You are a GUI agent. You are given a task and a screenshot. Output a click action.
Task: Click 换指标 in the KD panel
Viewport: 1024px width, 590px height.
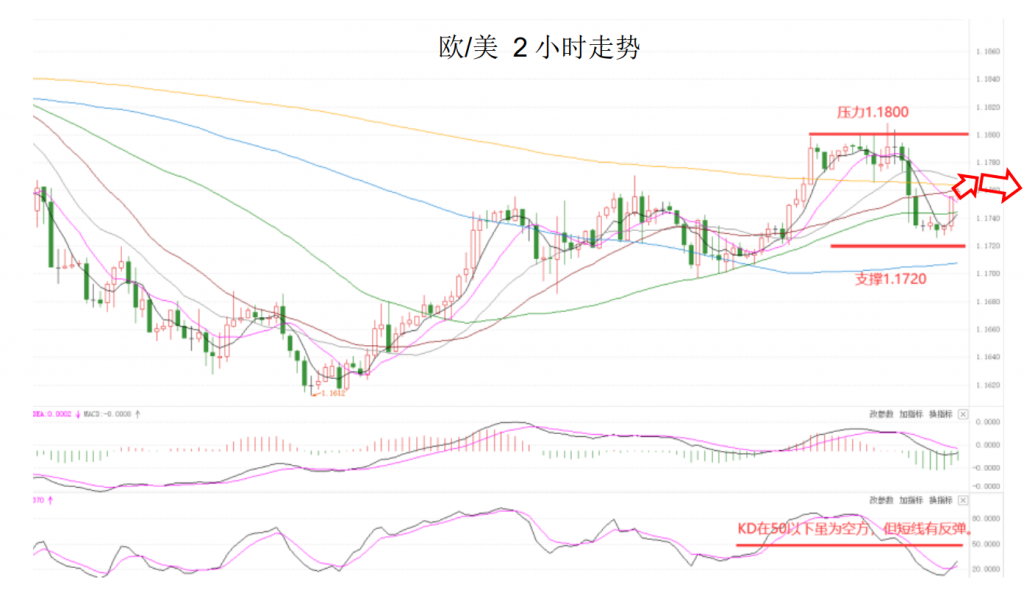click(940, 500)
